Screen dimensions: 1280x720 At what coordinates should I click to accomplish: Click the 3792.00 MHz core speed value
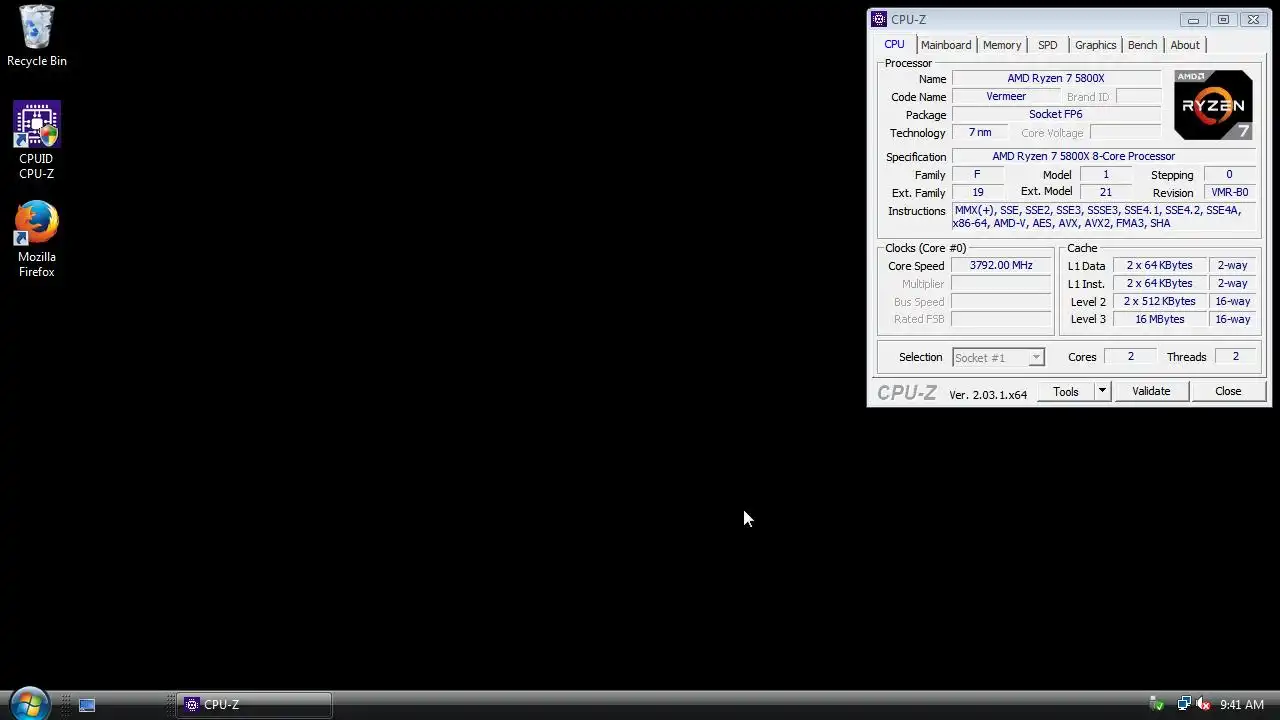tap(1001, 265)
